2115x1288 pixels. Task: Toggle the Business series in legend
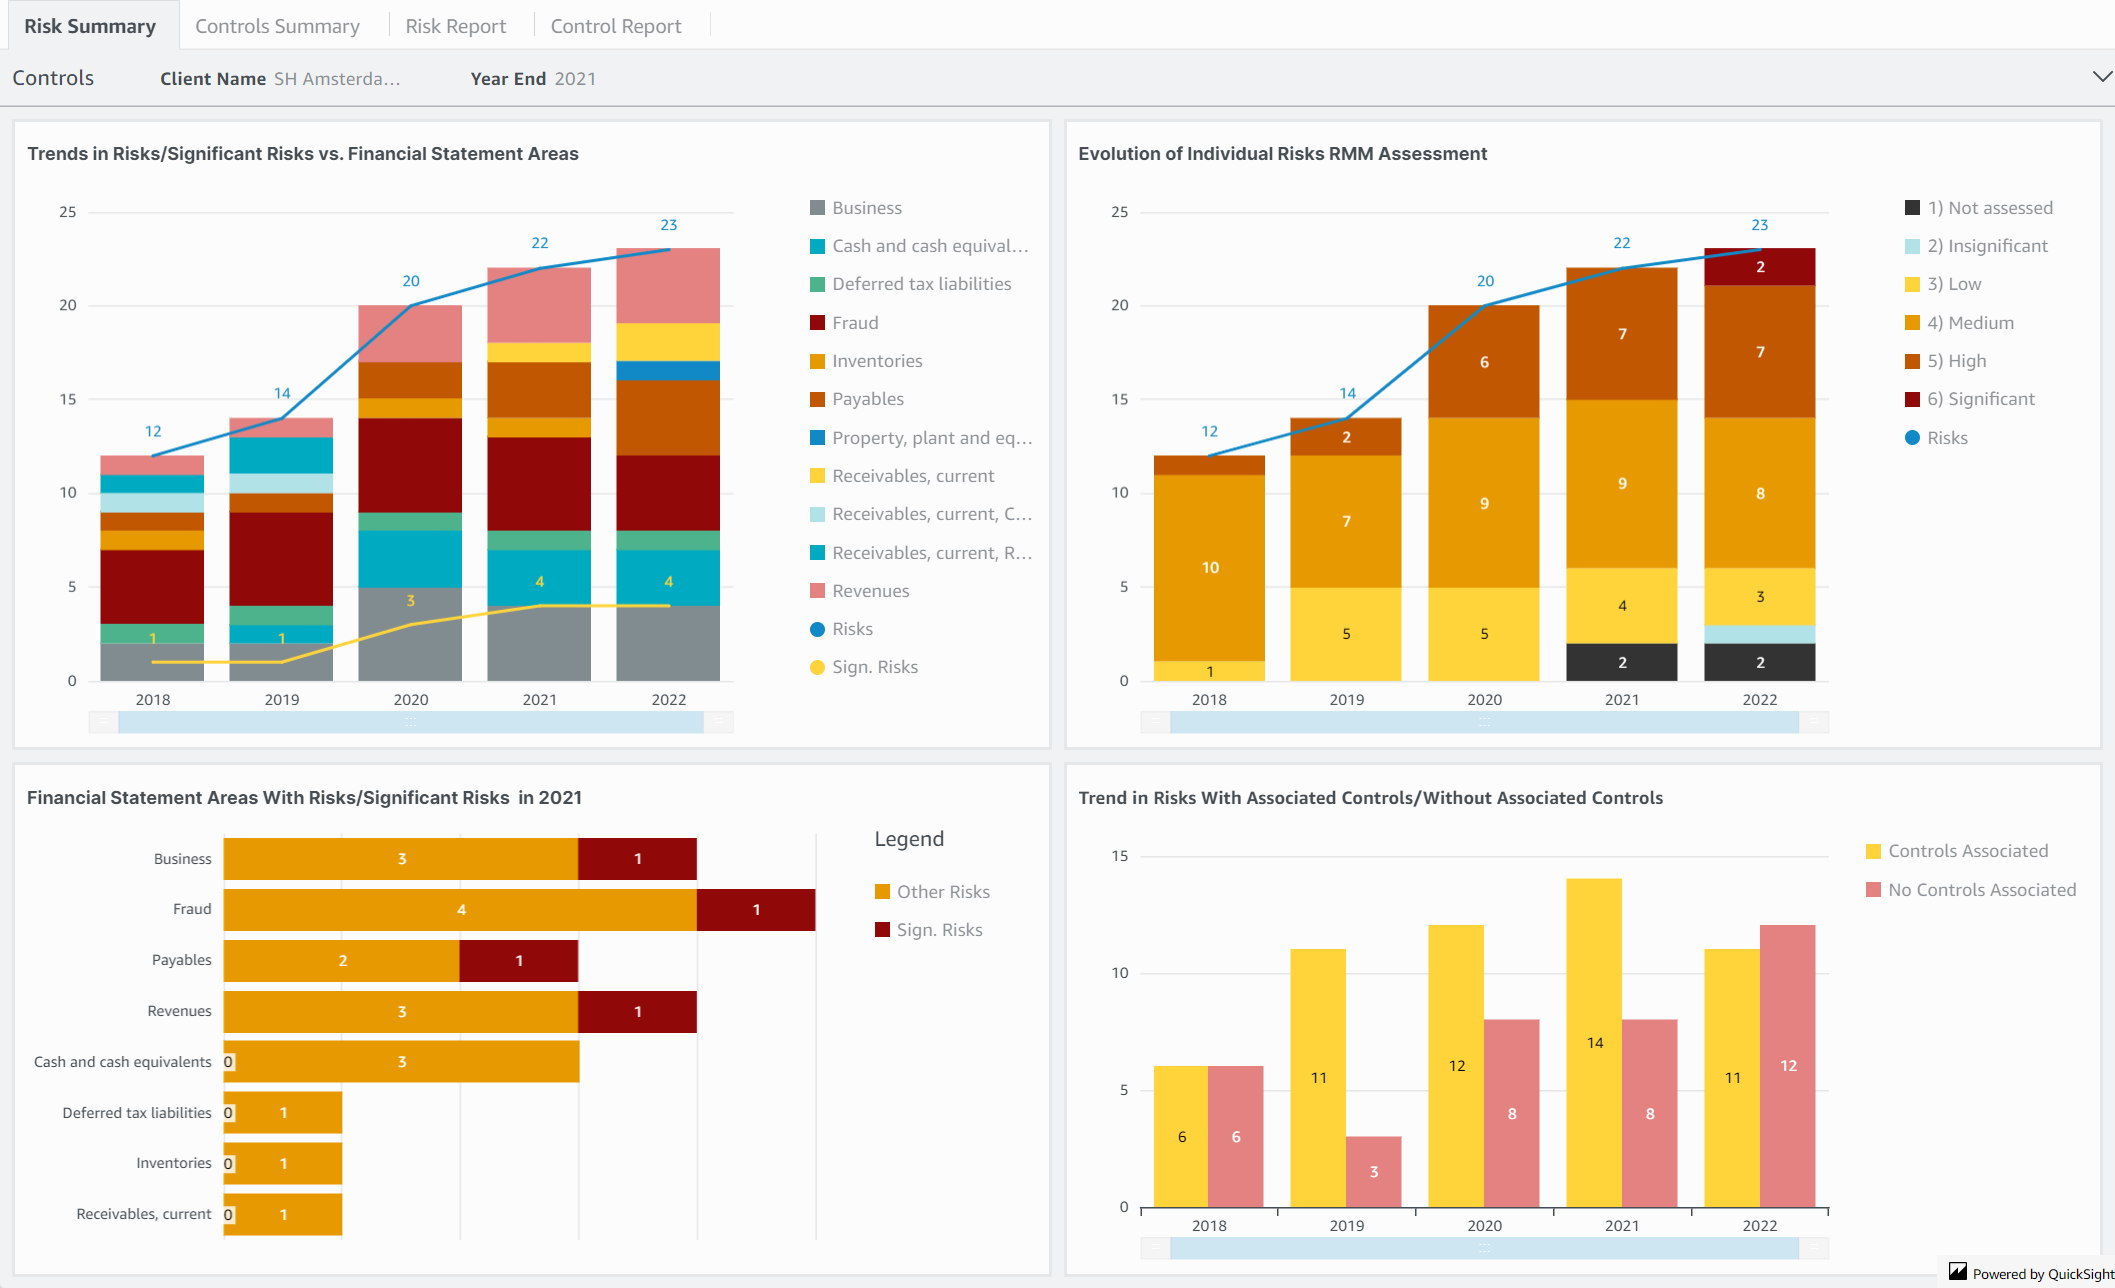tap(866, 208)
